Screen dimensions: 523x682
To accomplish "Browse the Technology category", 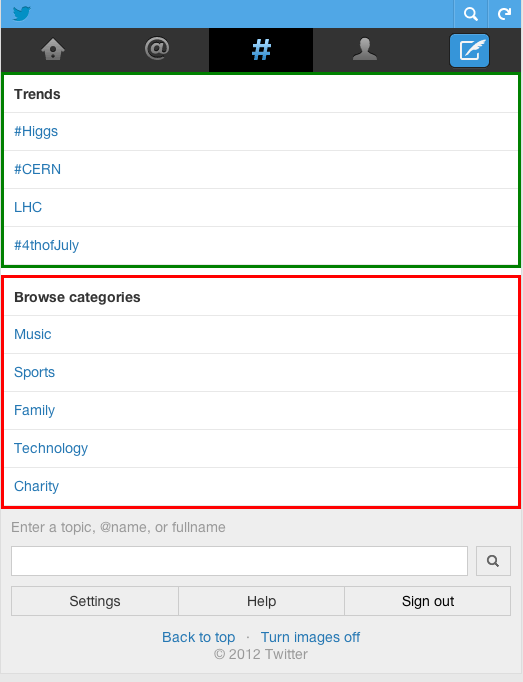I will (x=51, y=448).
